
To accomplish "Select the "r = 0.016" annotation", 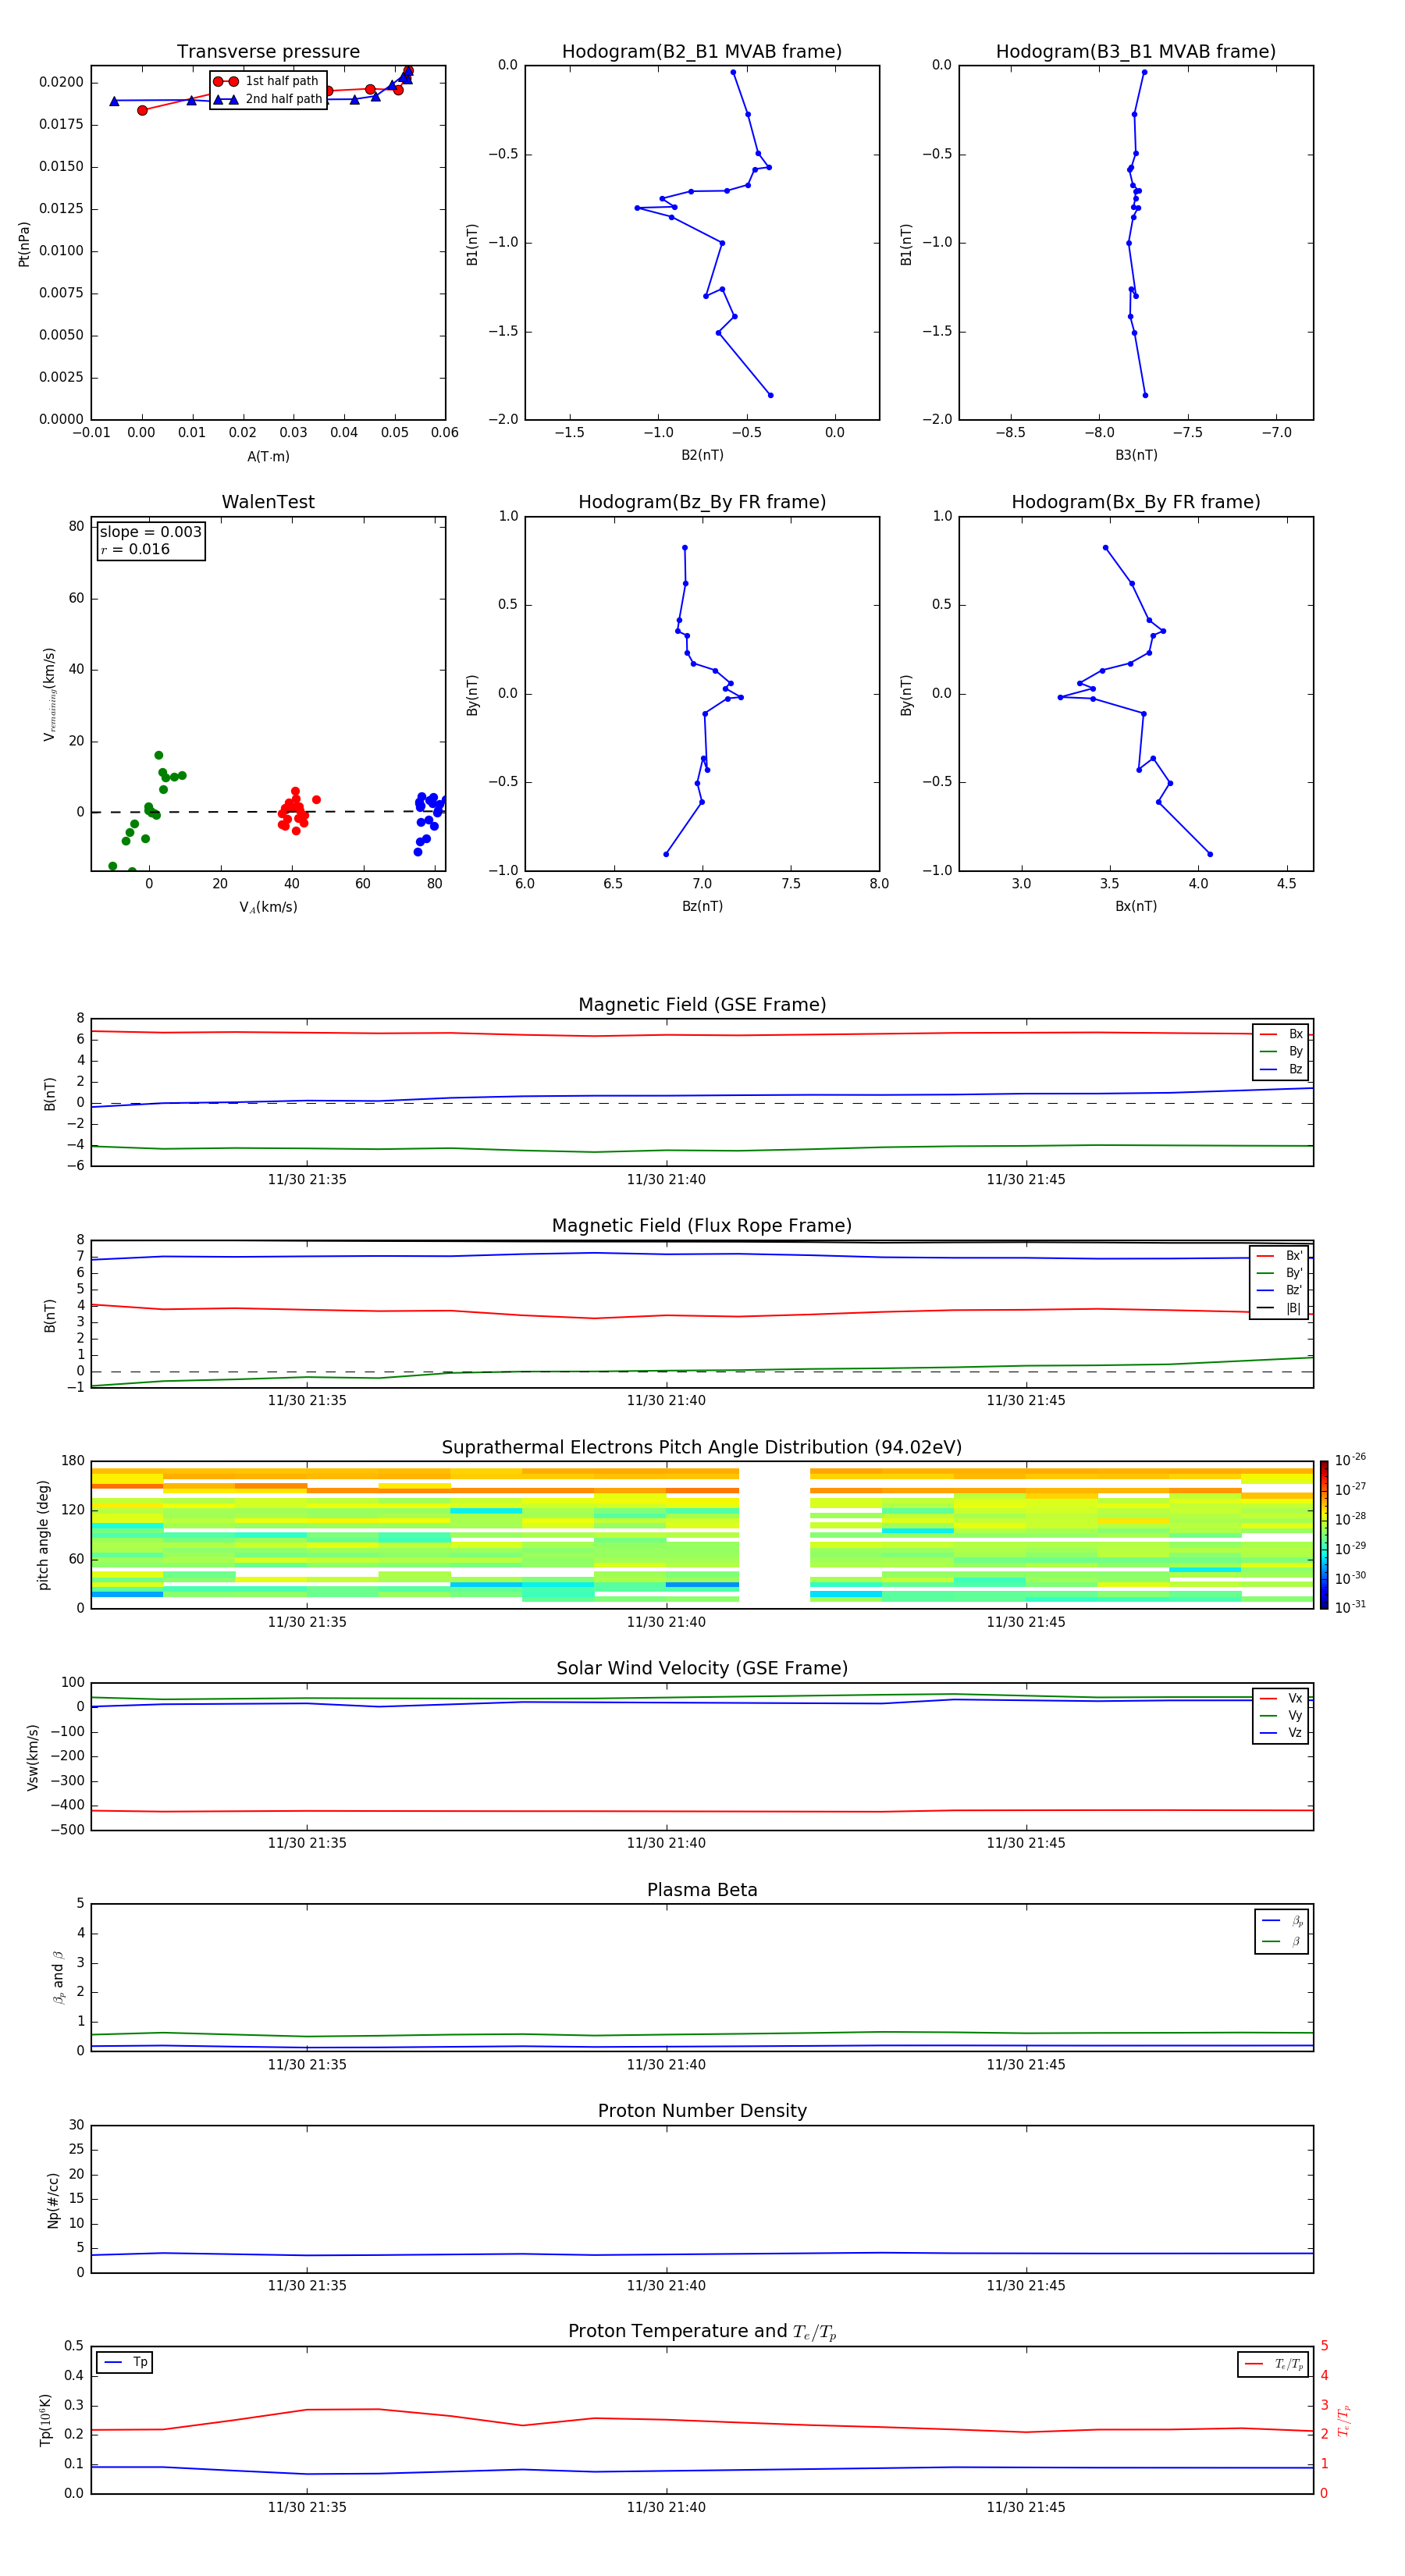I will point(135,549).
